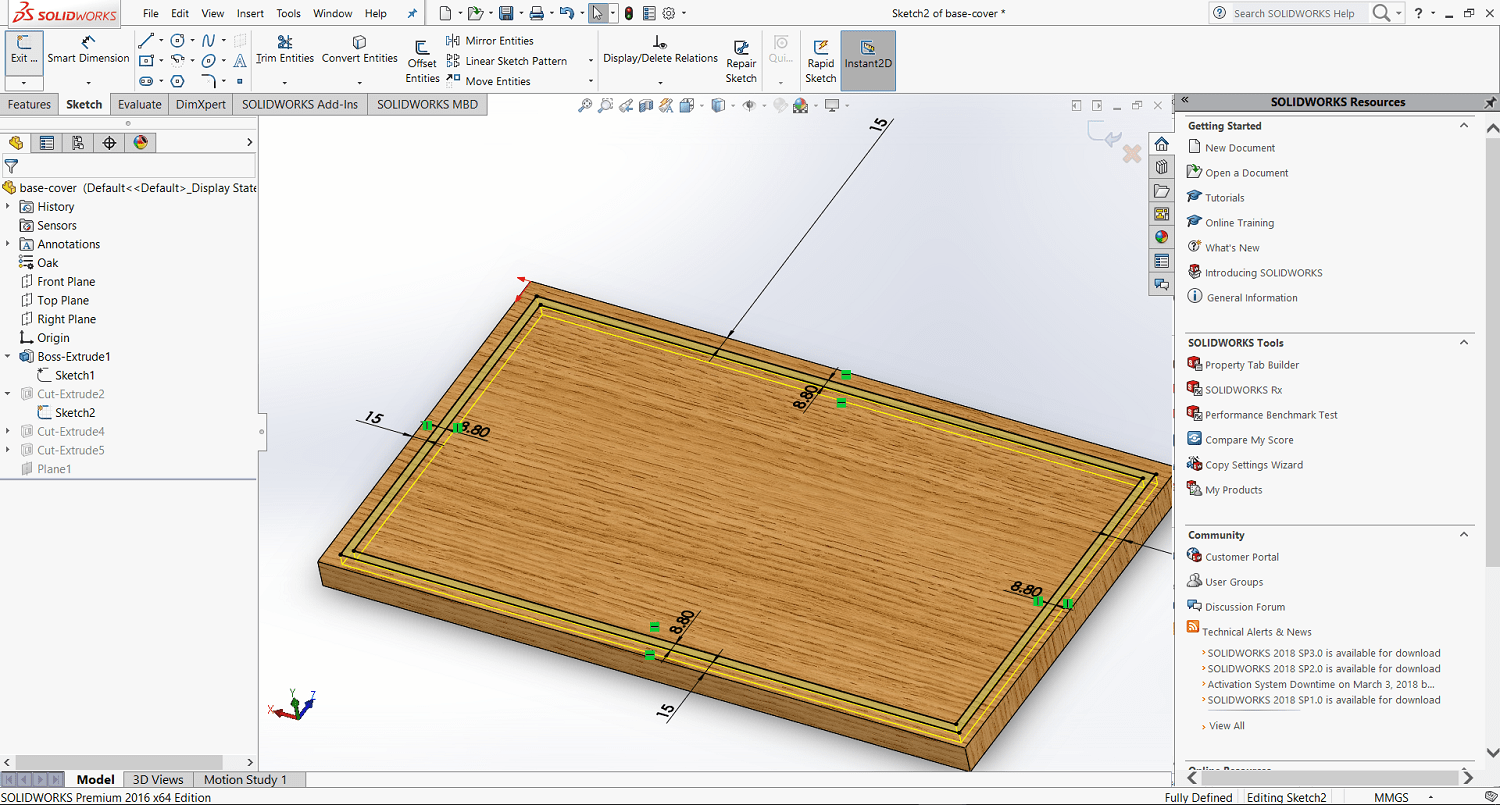Toggle Rapid Sketch mode
This screenshot has width=1500, height=805.
click(x=821, y=61)
